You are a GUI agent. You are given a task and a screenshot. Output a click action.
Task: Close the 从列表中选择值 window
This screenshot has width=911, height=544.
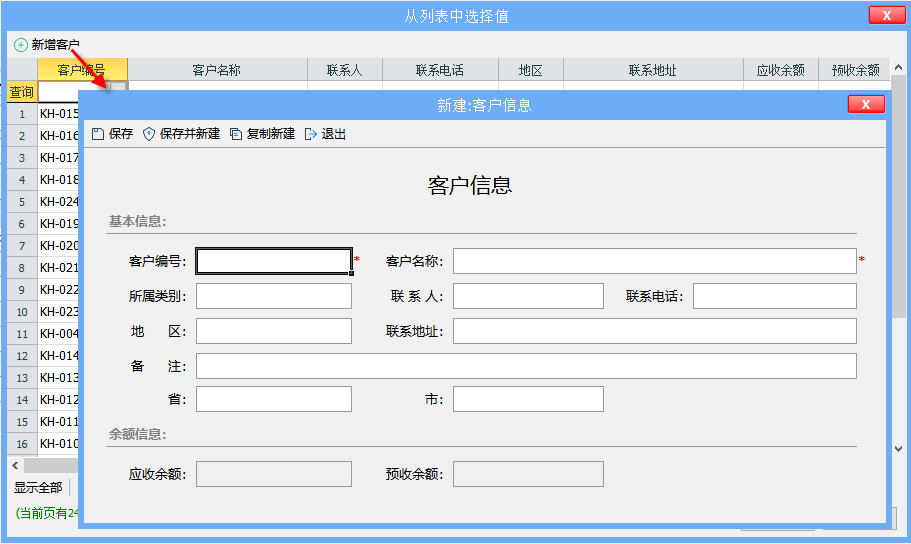[x=887, y=16]
